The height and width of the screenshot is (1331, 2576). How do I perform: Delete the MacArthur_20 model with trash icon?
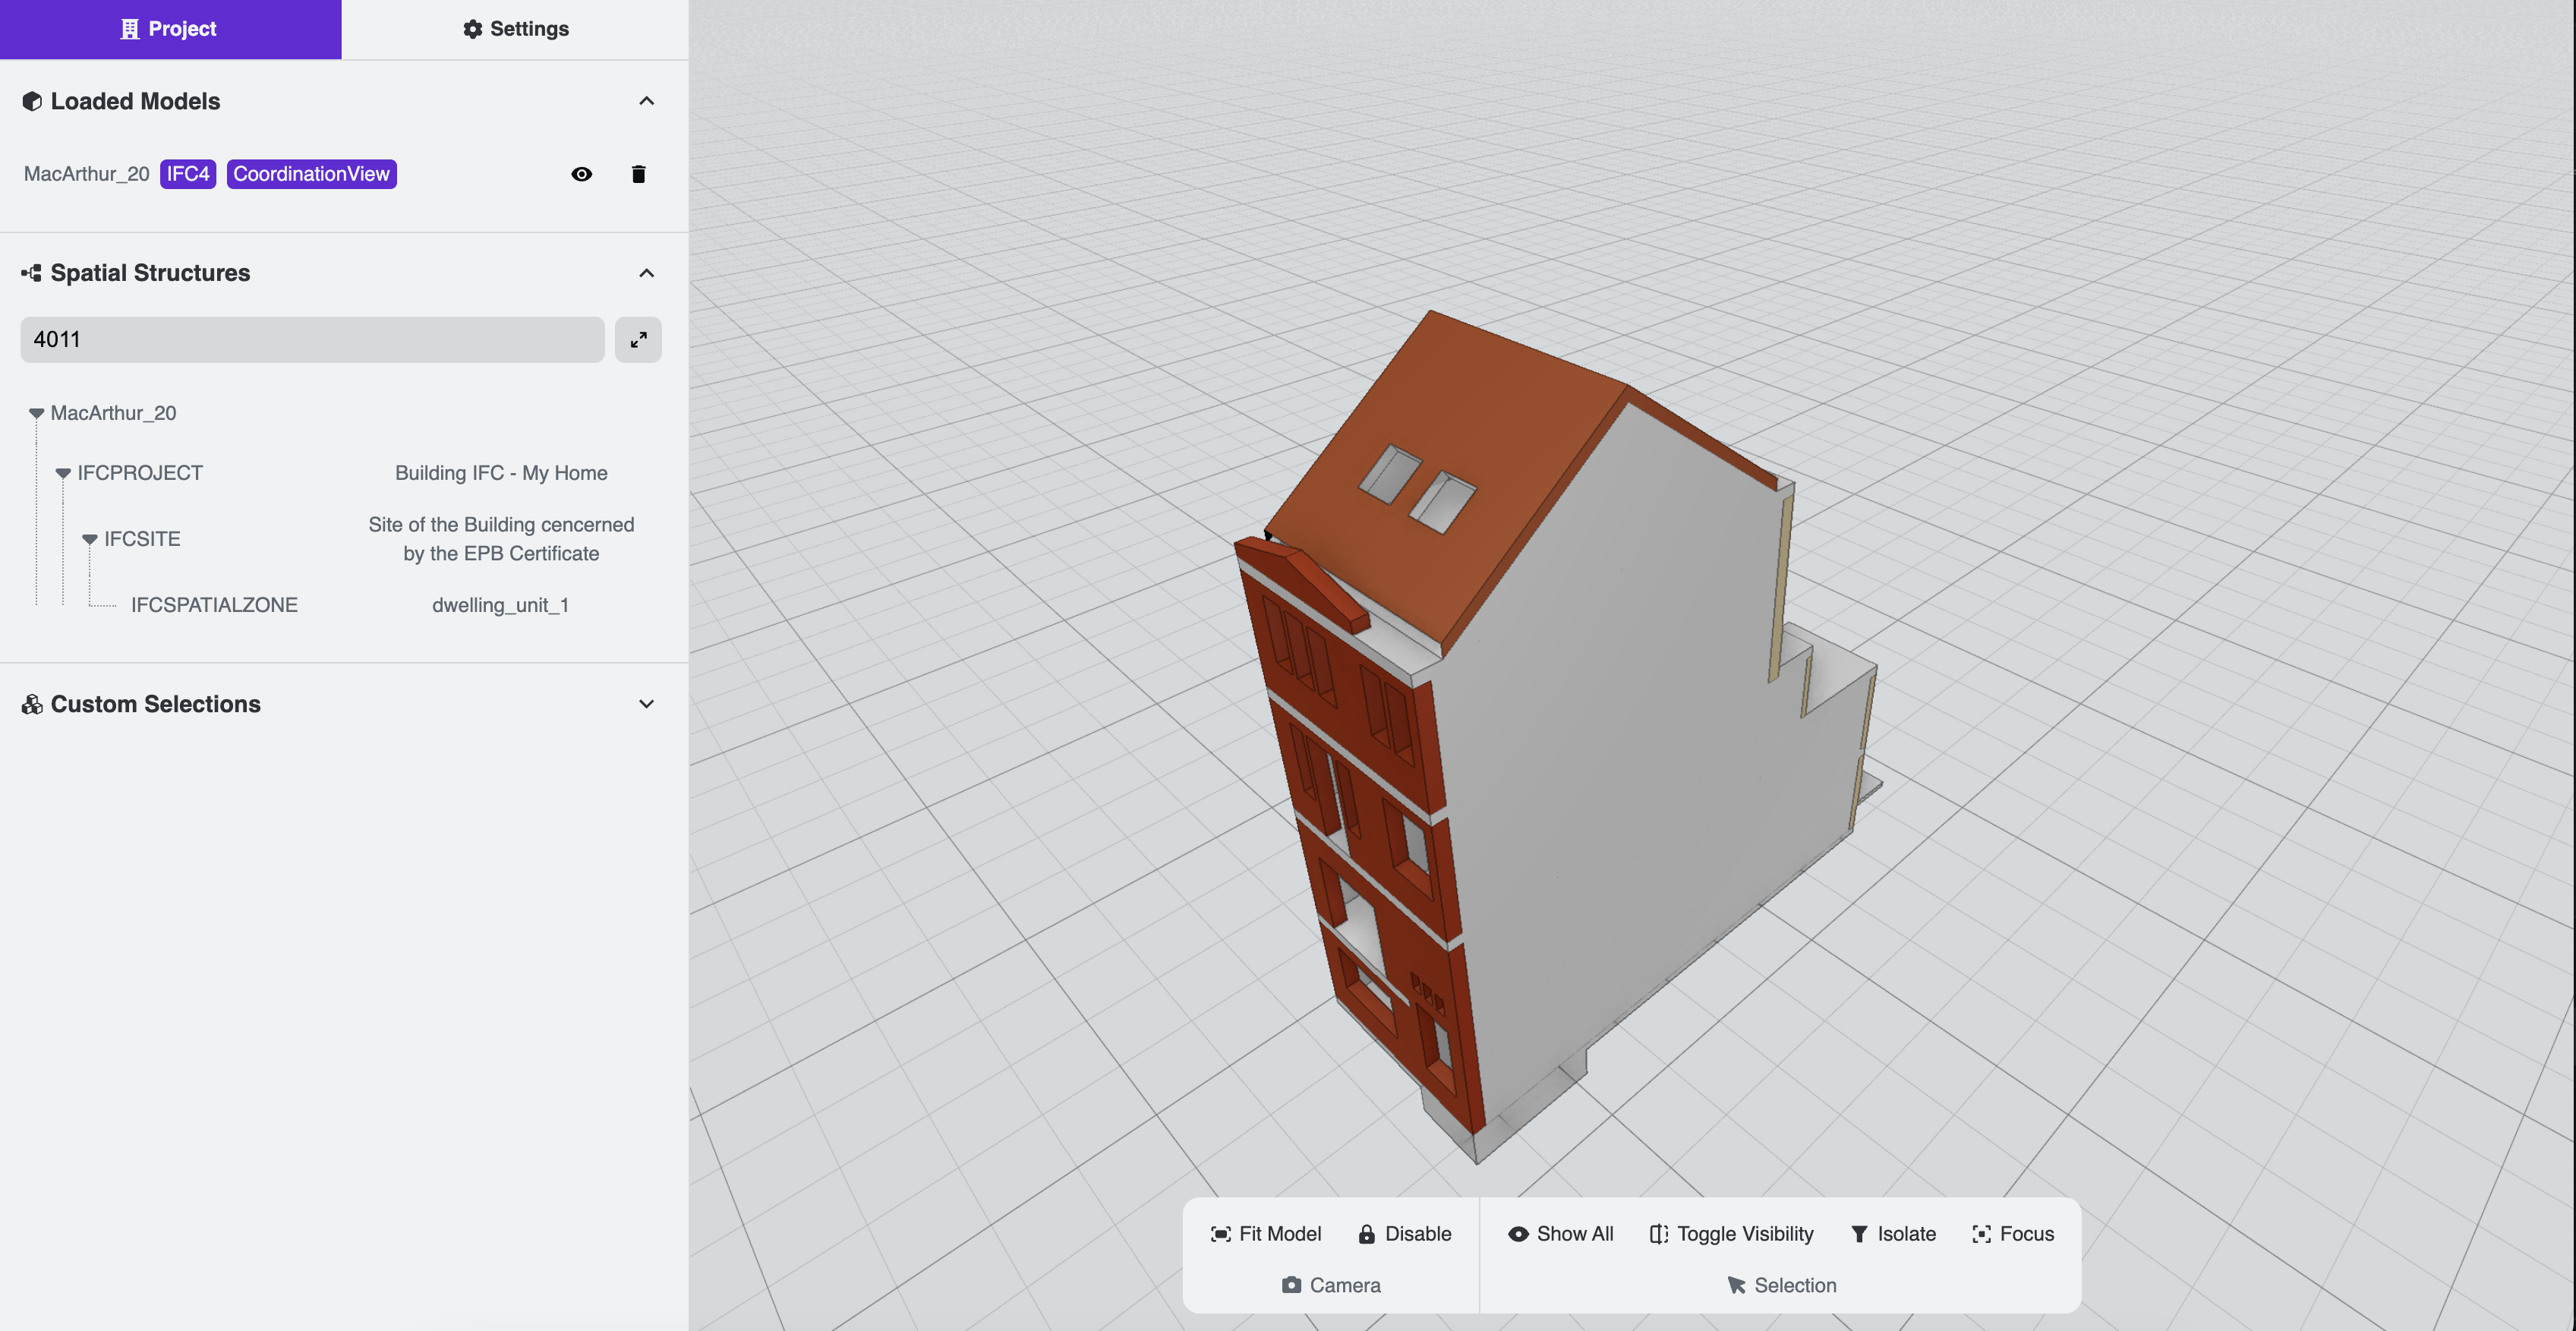click(x=638, y=174)
